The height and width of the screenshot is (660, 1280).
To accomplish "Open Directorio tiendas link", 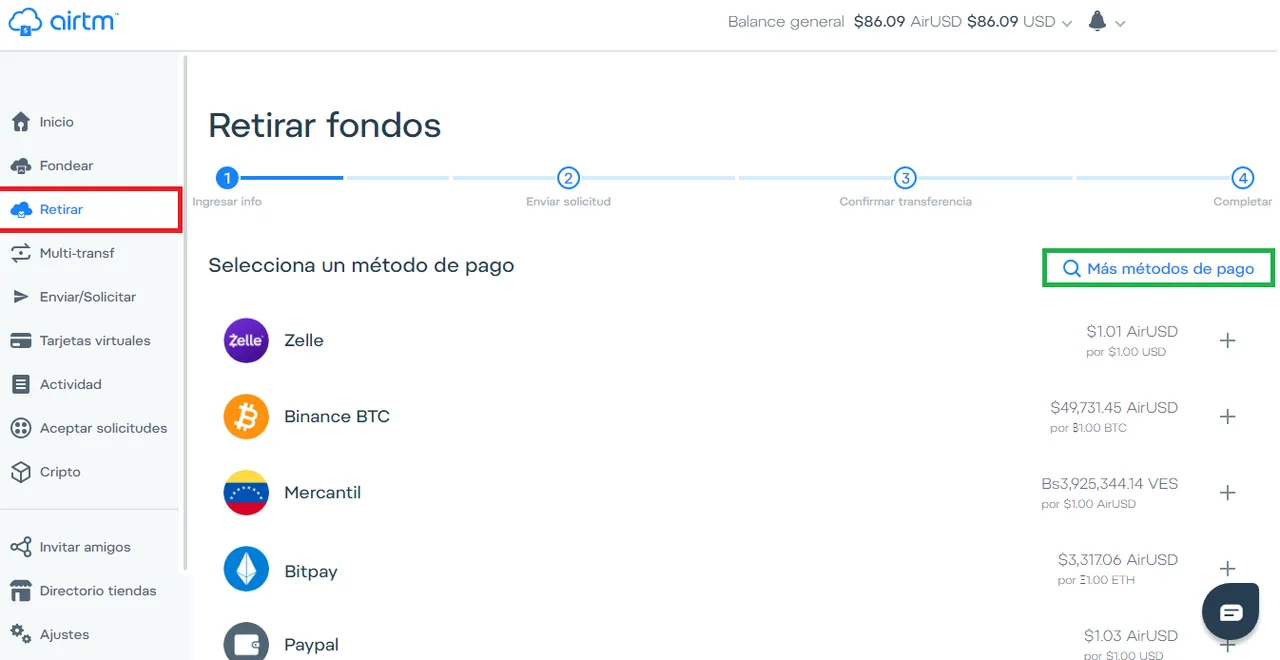I will tap(98, 591).
